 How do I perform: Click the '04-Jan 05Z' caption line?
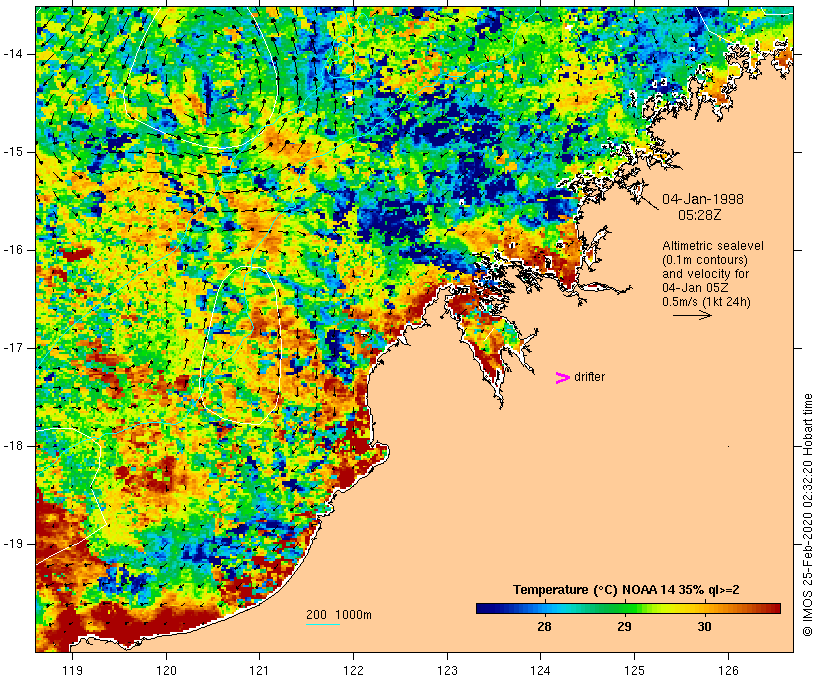tap(695, 288)
